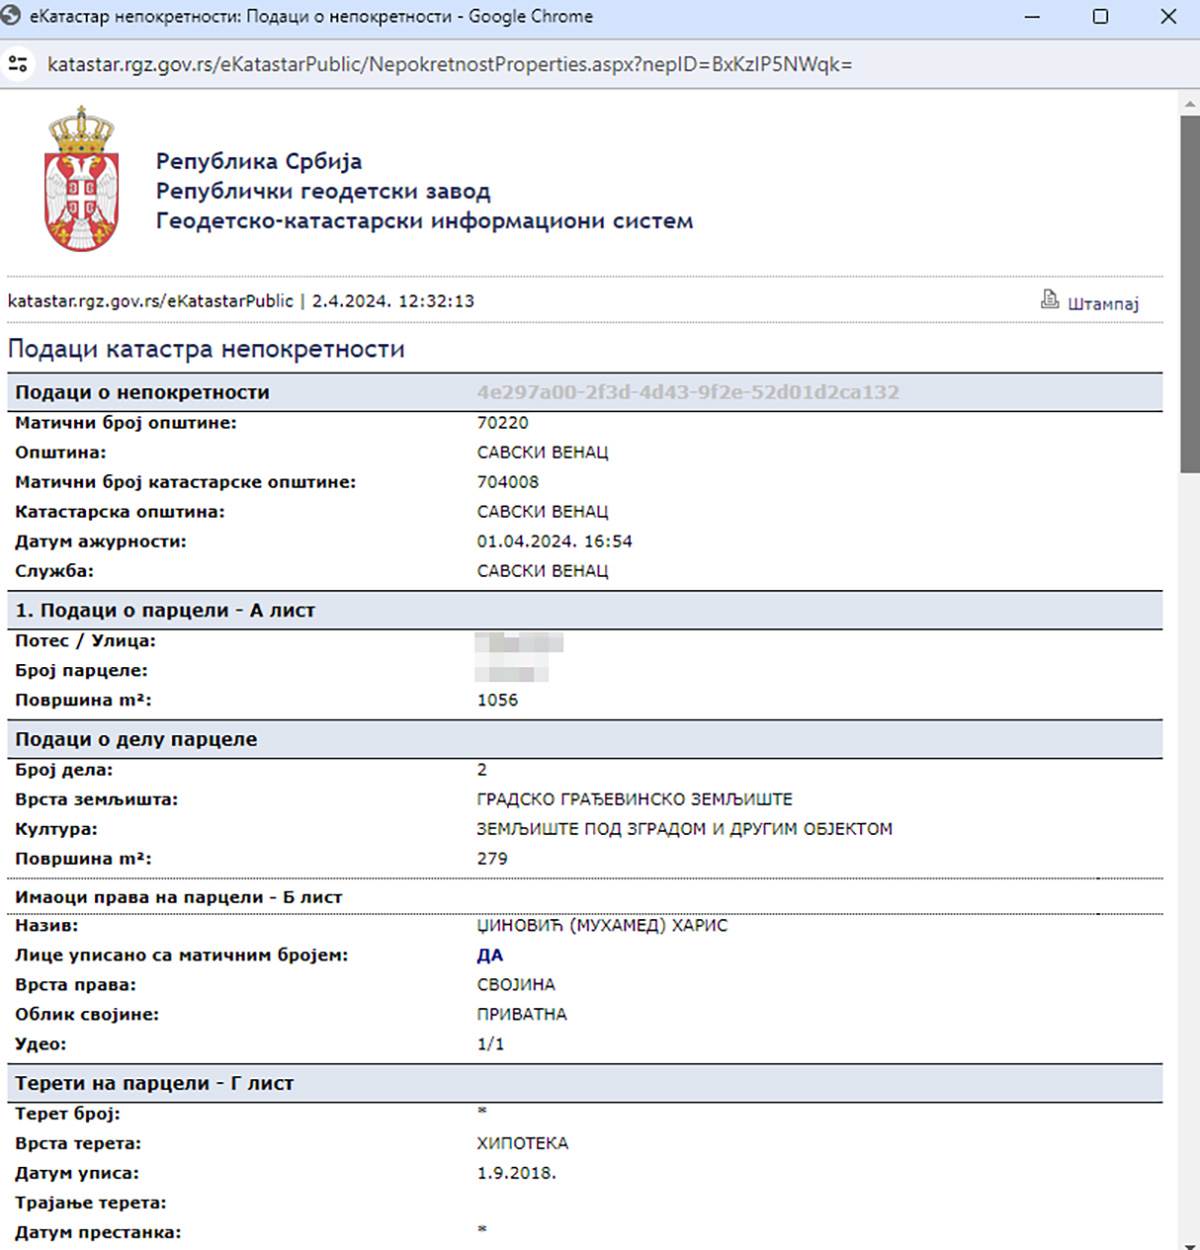Close the eКатастар popup window
This screenshot has width=1200, height=1250.
point(1167,17)
